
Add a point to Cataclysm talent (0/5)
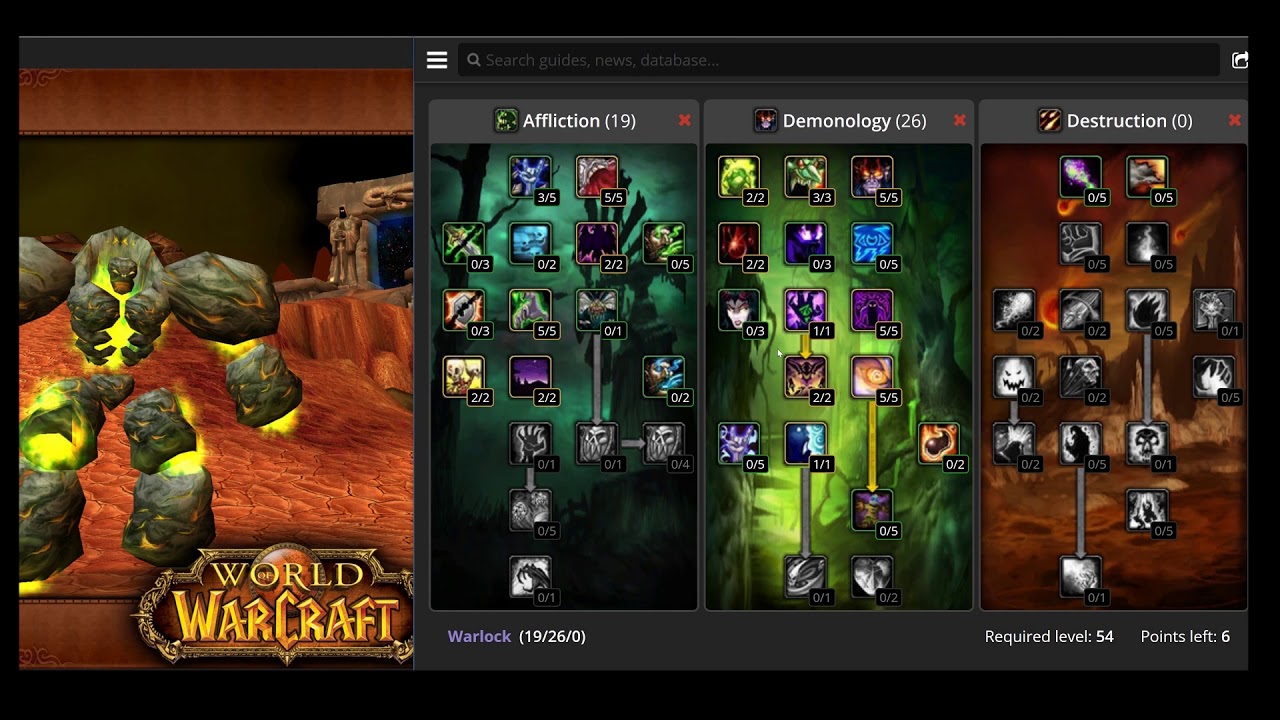tap(1147, 177)
